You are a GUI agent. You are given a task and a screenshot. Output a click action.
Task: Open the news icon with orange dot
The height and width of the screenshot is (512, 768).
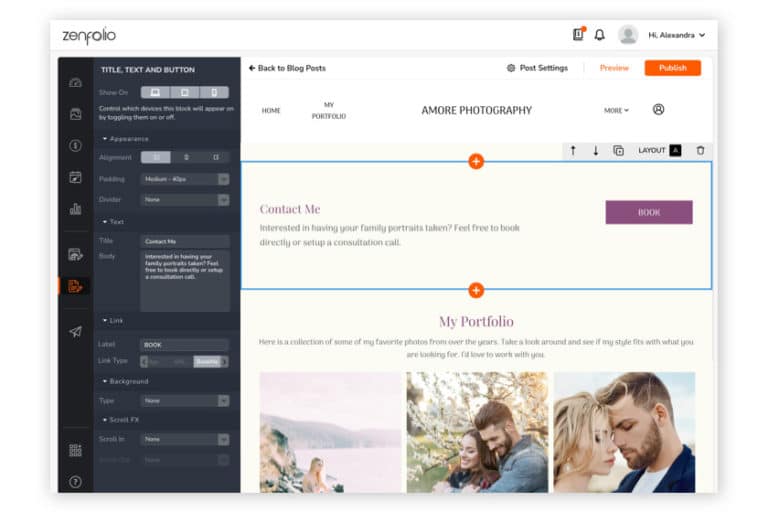(x=578, y=34)
